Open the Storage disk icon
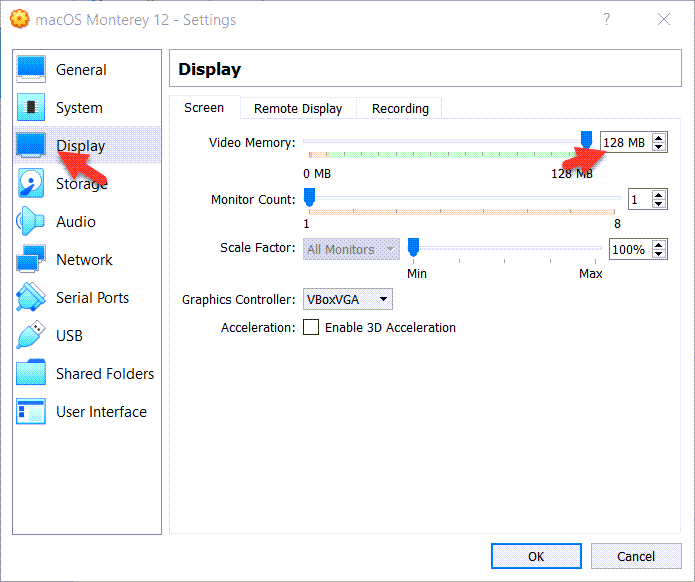Viewport: 695px width, 582px height. pos(31,184)
